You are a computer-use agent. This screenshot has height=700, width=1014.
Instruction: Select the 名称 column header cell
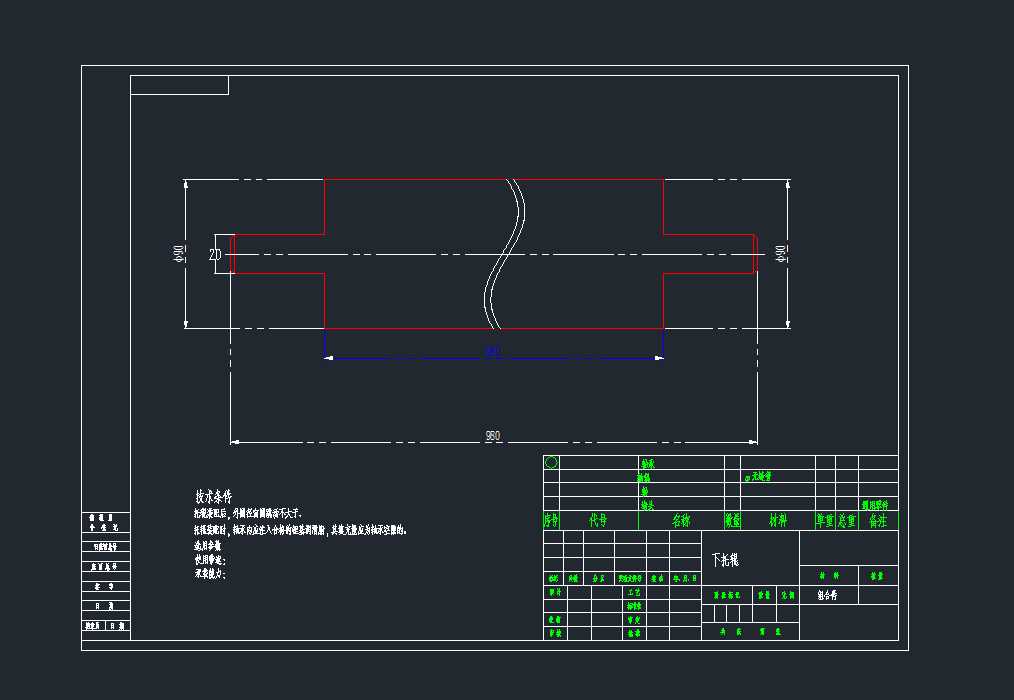tap(681, 521)
